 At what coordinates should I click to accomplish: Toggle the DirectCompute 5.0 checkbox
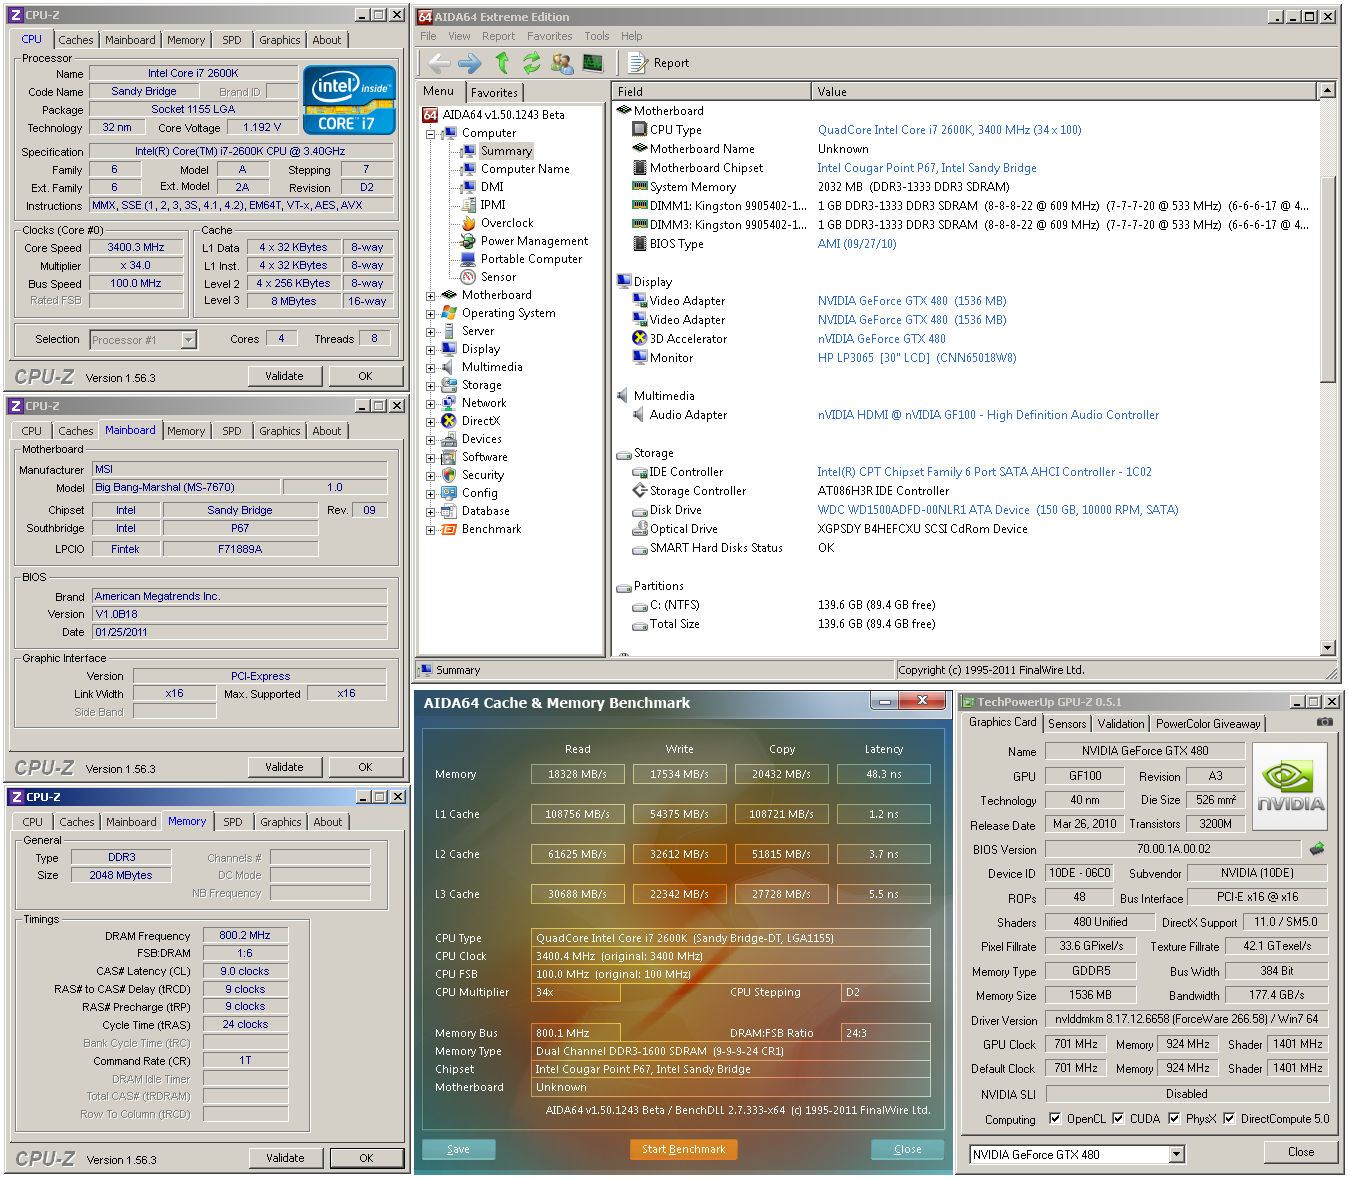coord(1229,1119)
